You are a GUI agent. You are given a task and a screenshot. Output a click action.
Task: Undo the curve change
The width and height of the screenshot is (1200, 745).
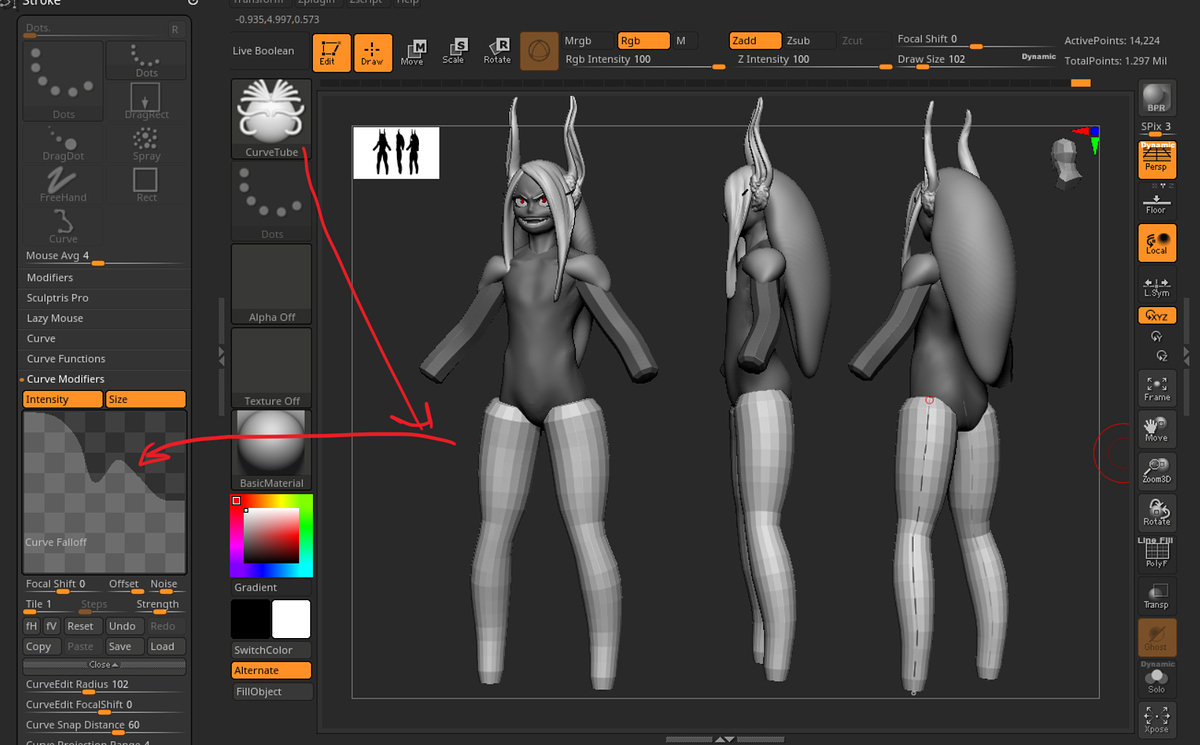point(122,626)
